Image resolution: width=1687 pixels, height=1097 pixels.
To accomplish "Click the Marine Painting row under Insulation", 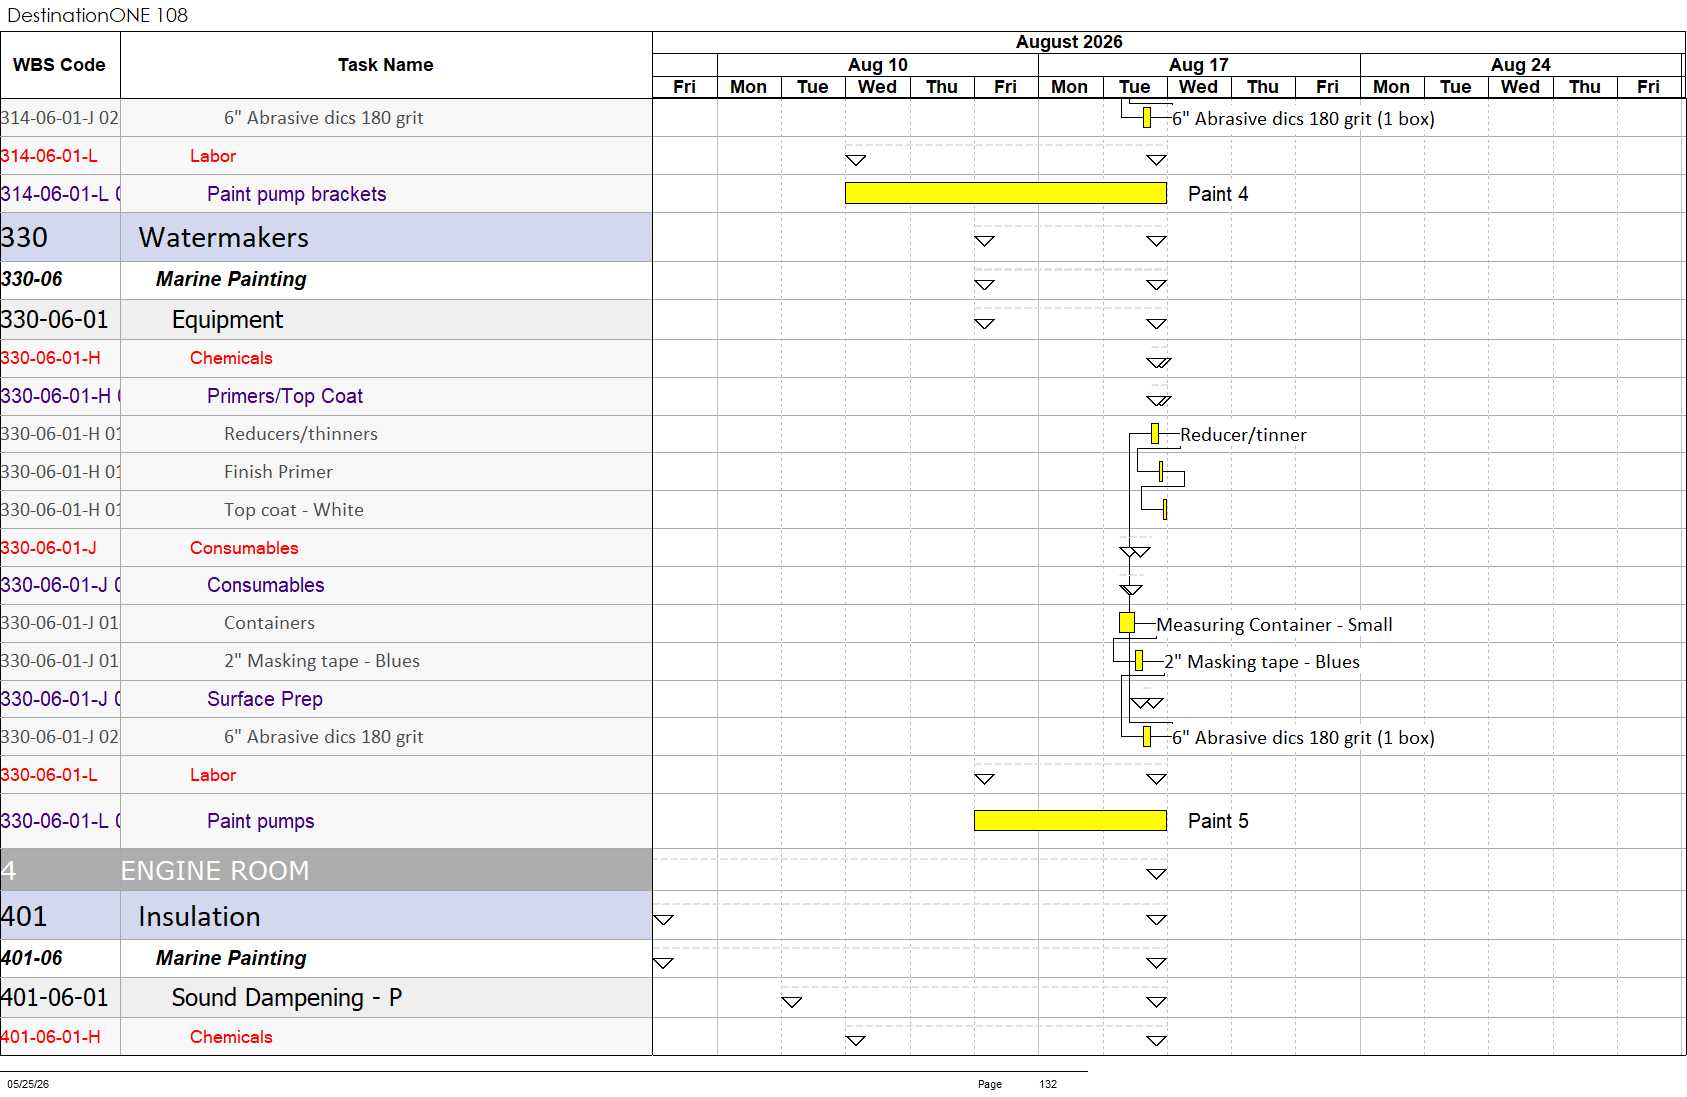I will pyautogui.click(x=326, y=958).
